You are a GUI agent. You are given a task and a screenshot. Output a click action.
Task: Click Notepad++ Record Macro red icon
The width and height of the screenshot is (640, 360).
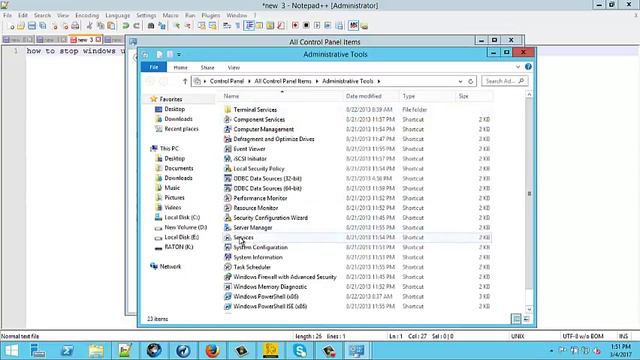click(295, 26)
